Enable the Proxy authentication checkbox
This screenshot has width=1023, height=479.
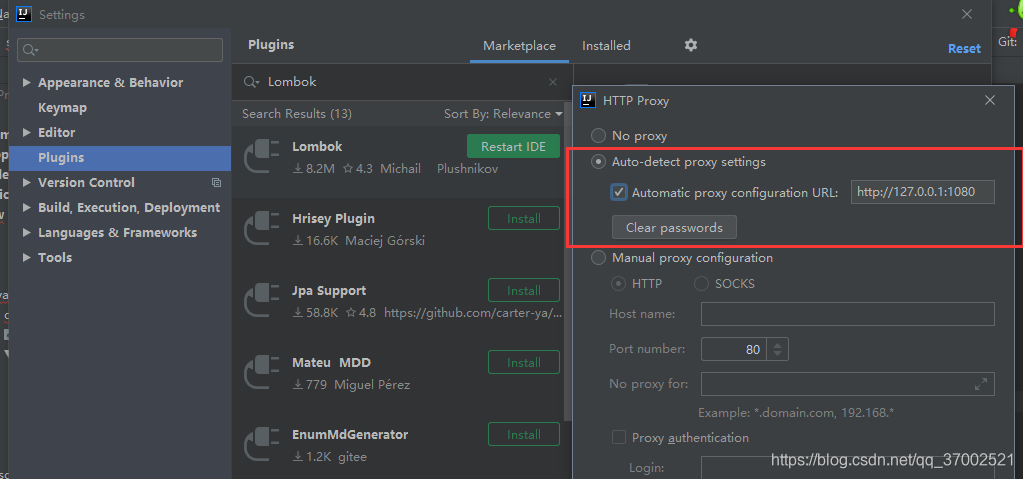(x=618, y=437)
